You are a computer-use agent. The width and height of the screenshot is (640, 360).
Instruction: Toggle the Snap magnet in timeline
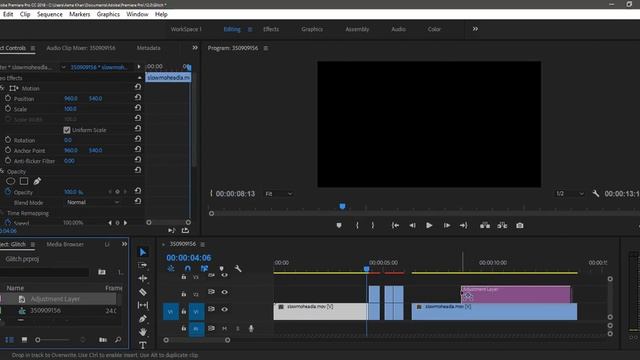click(187, 269)
